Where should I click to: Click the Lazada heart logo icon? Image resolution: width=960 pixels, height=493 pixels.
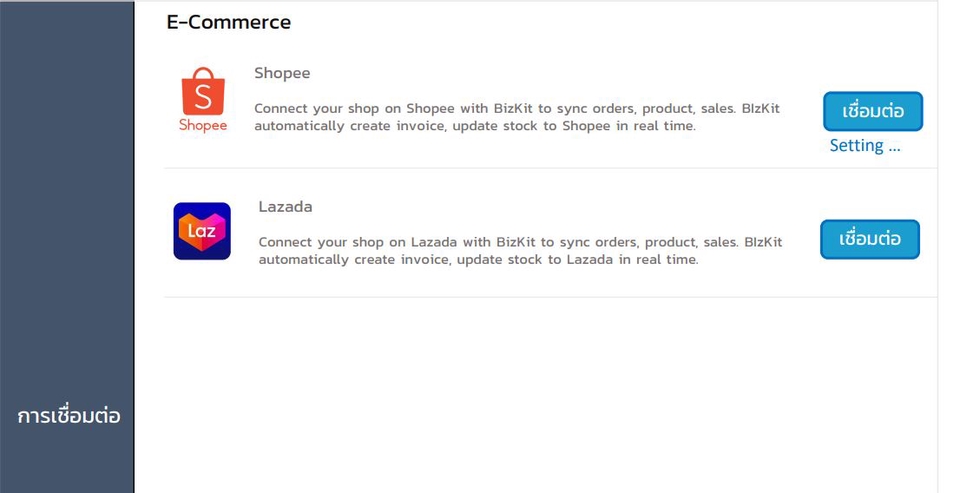click(202, 231)
